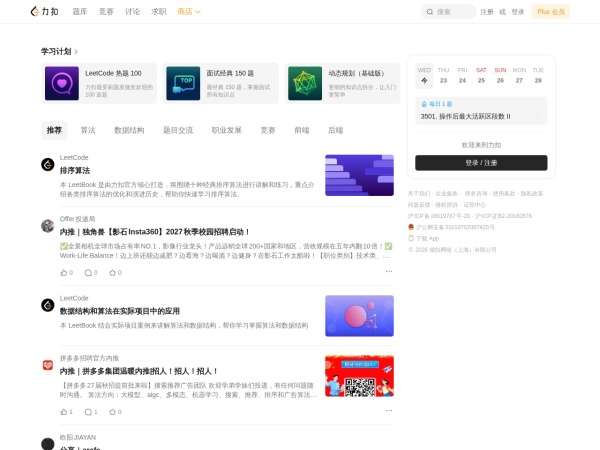600x450 pixels.
Task: Open the 求职 nav item
Action: pos(158,12)
